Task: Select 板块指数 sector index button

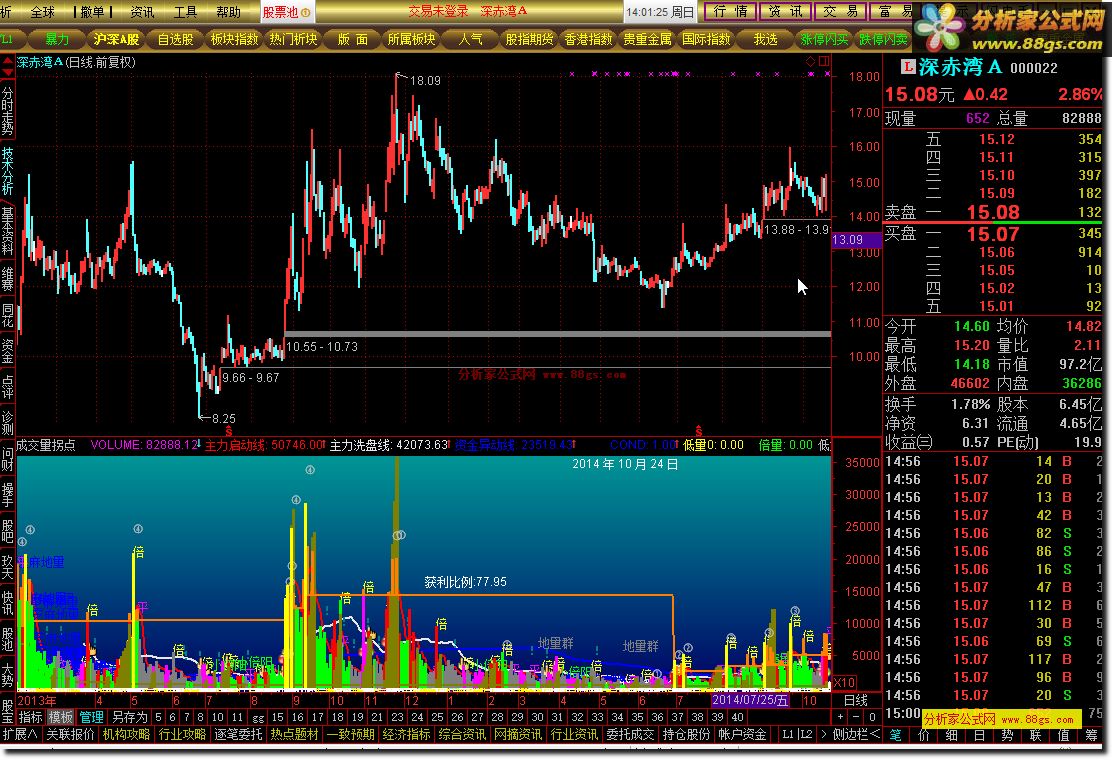Action: tap(234, 40)
